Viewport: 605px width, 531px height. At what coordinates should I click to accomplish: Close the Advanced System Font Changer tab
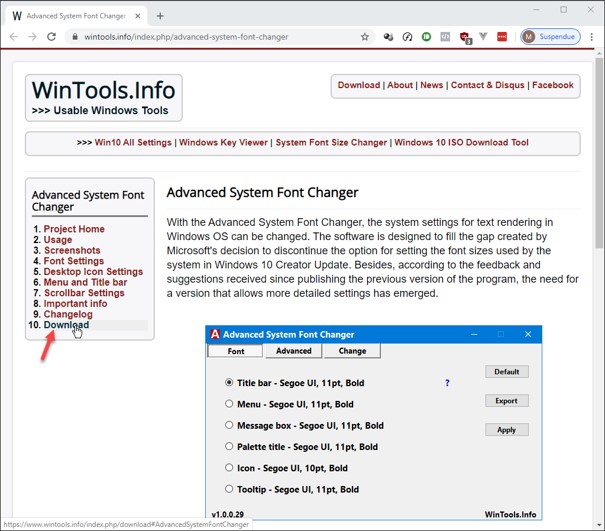coord(141,16)
